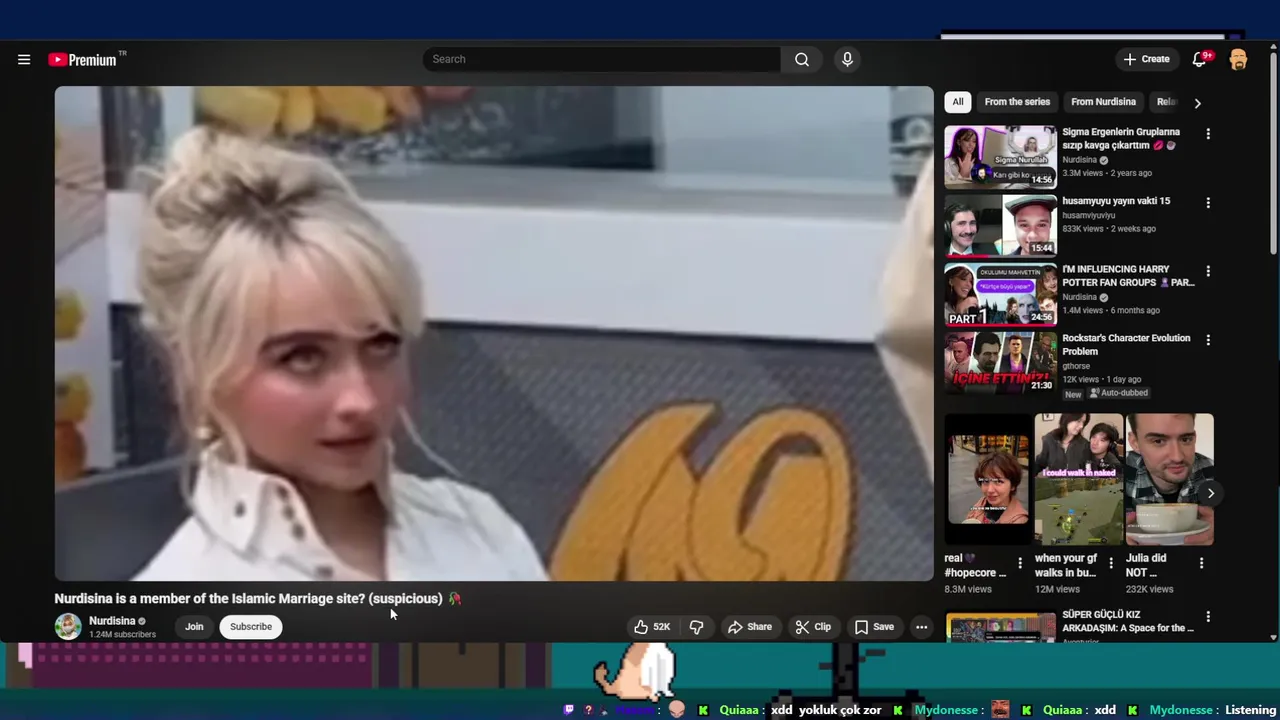Create a Clip of the video
Screen dimensions: 1280x720
(813, 627)
